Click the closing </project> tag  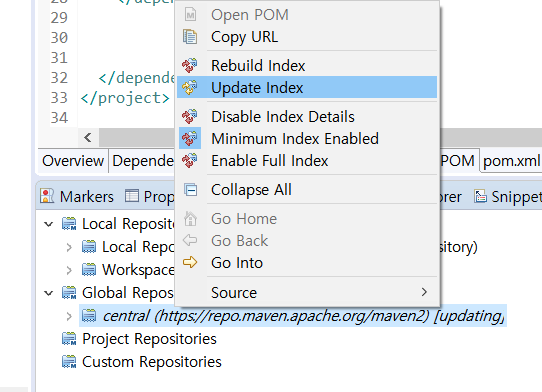tap(125, 98)
